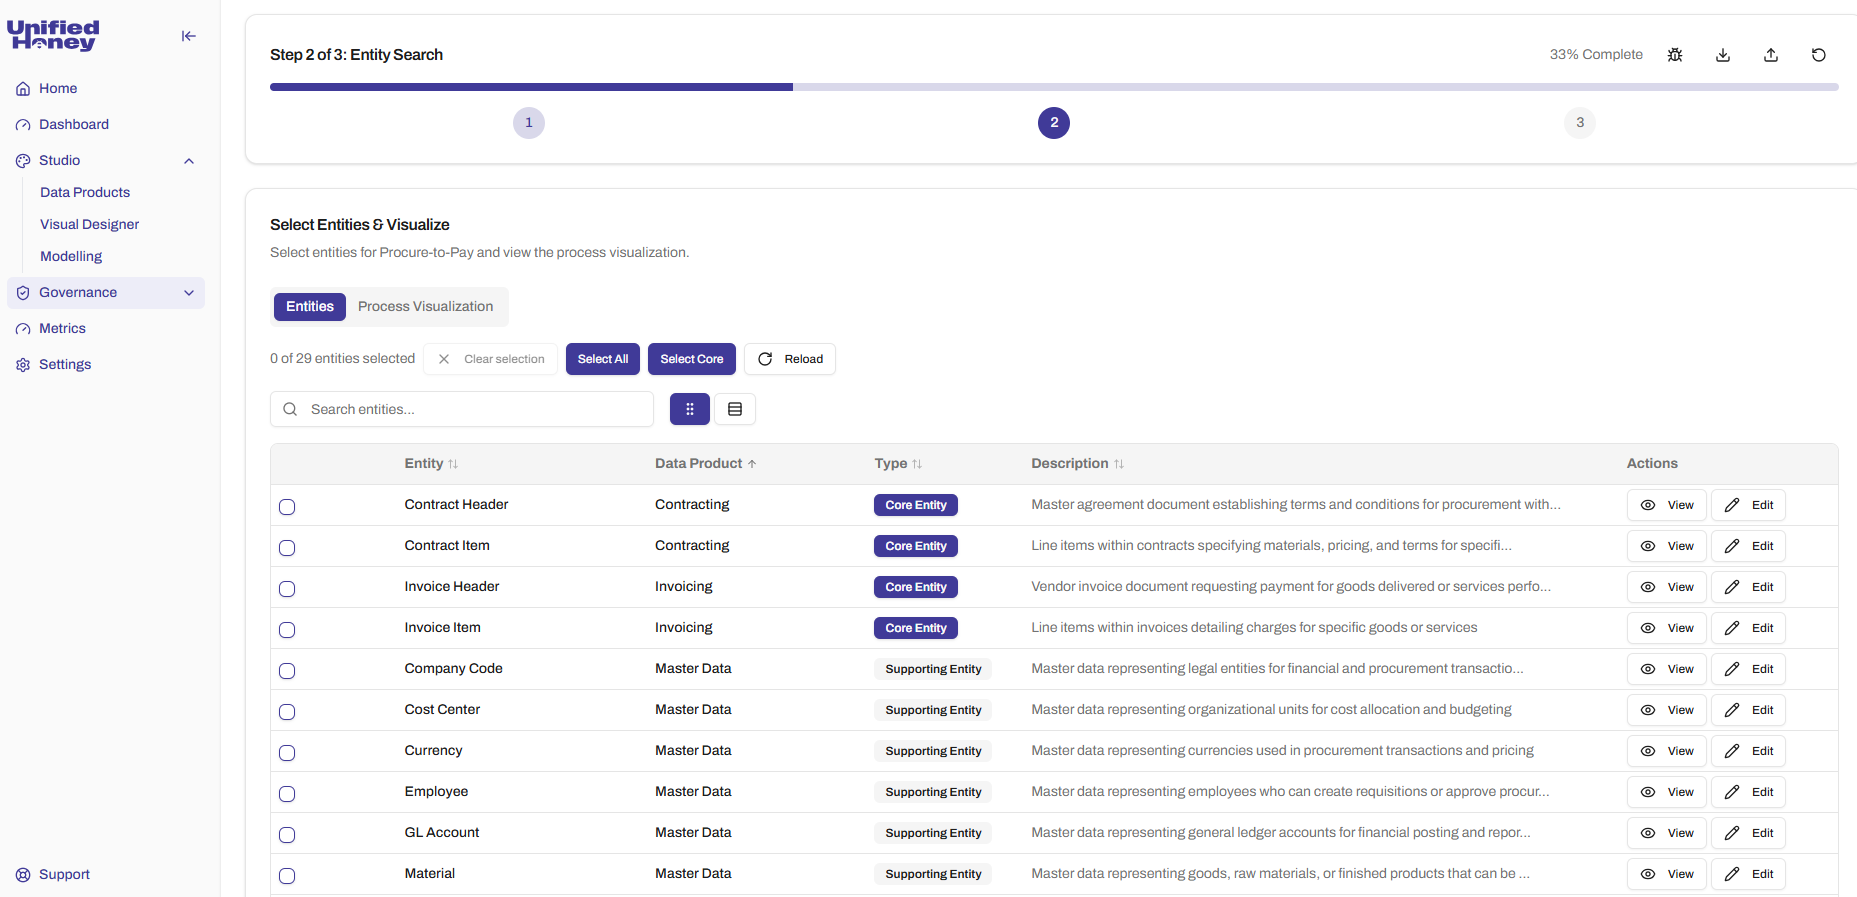
Task: Click the Select Core button
Action: coord(692,359)
